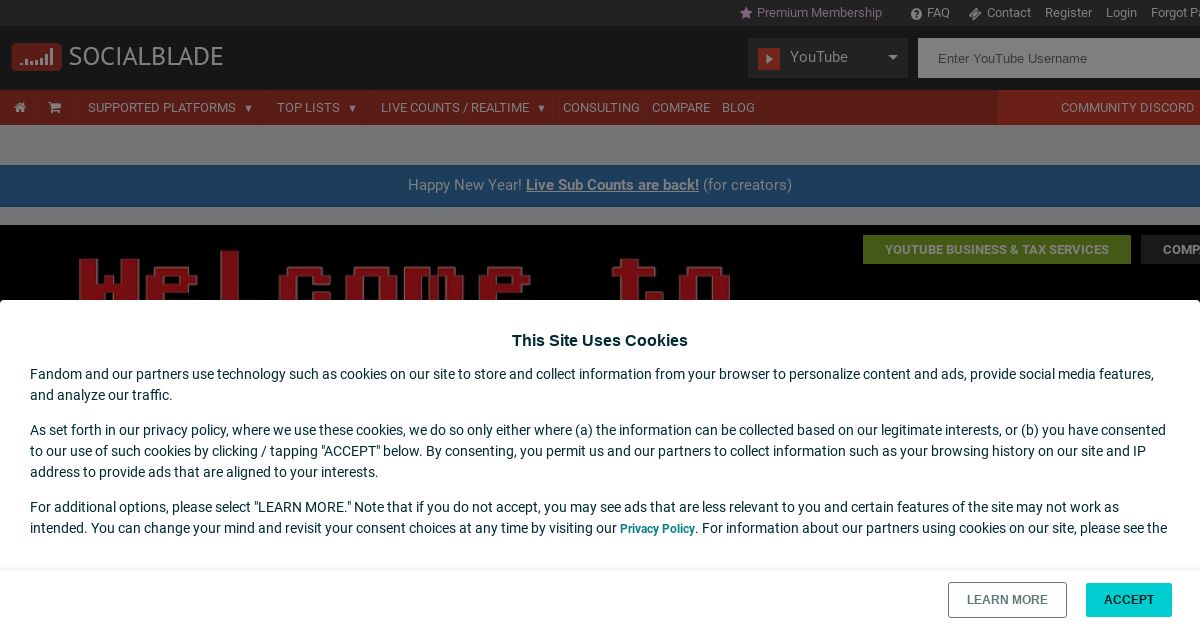
Task: Expand Supported Platforms menu
Action: click(170, 108)
